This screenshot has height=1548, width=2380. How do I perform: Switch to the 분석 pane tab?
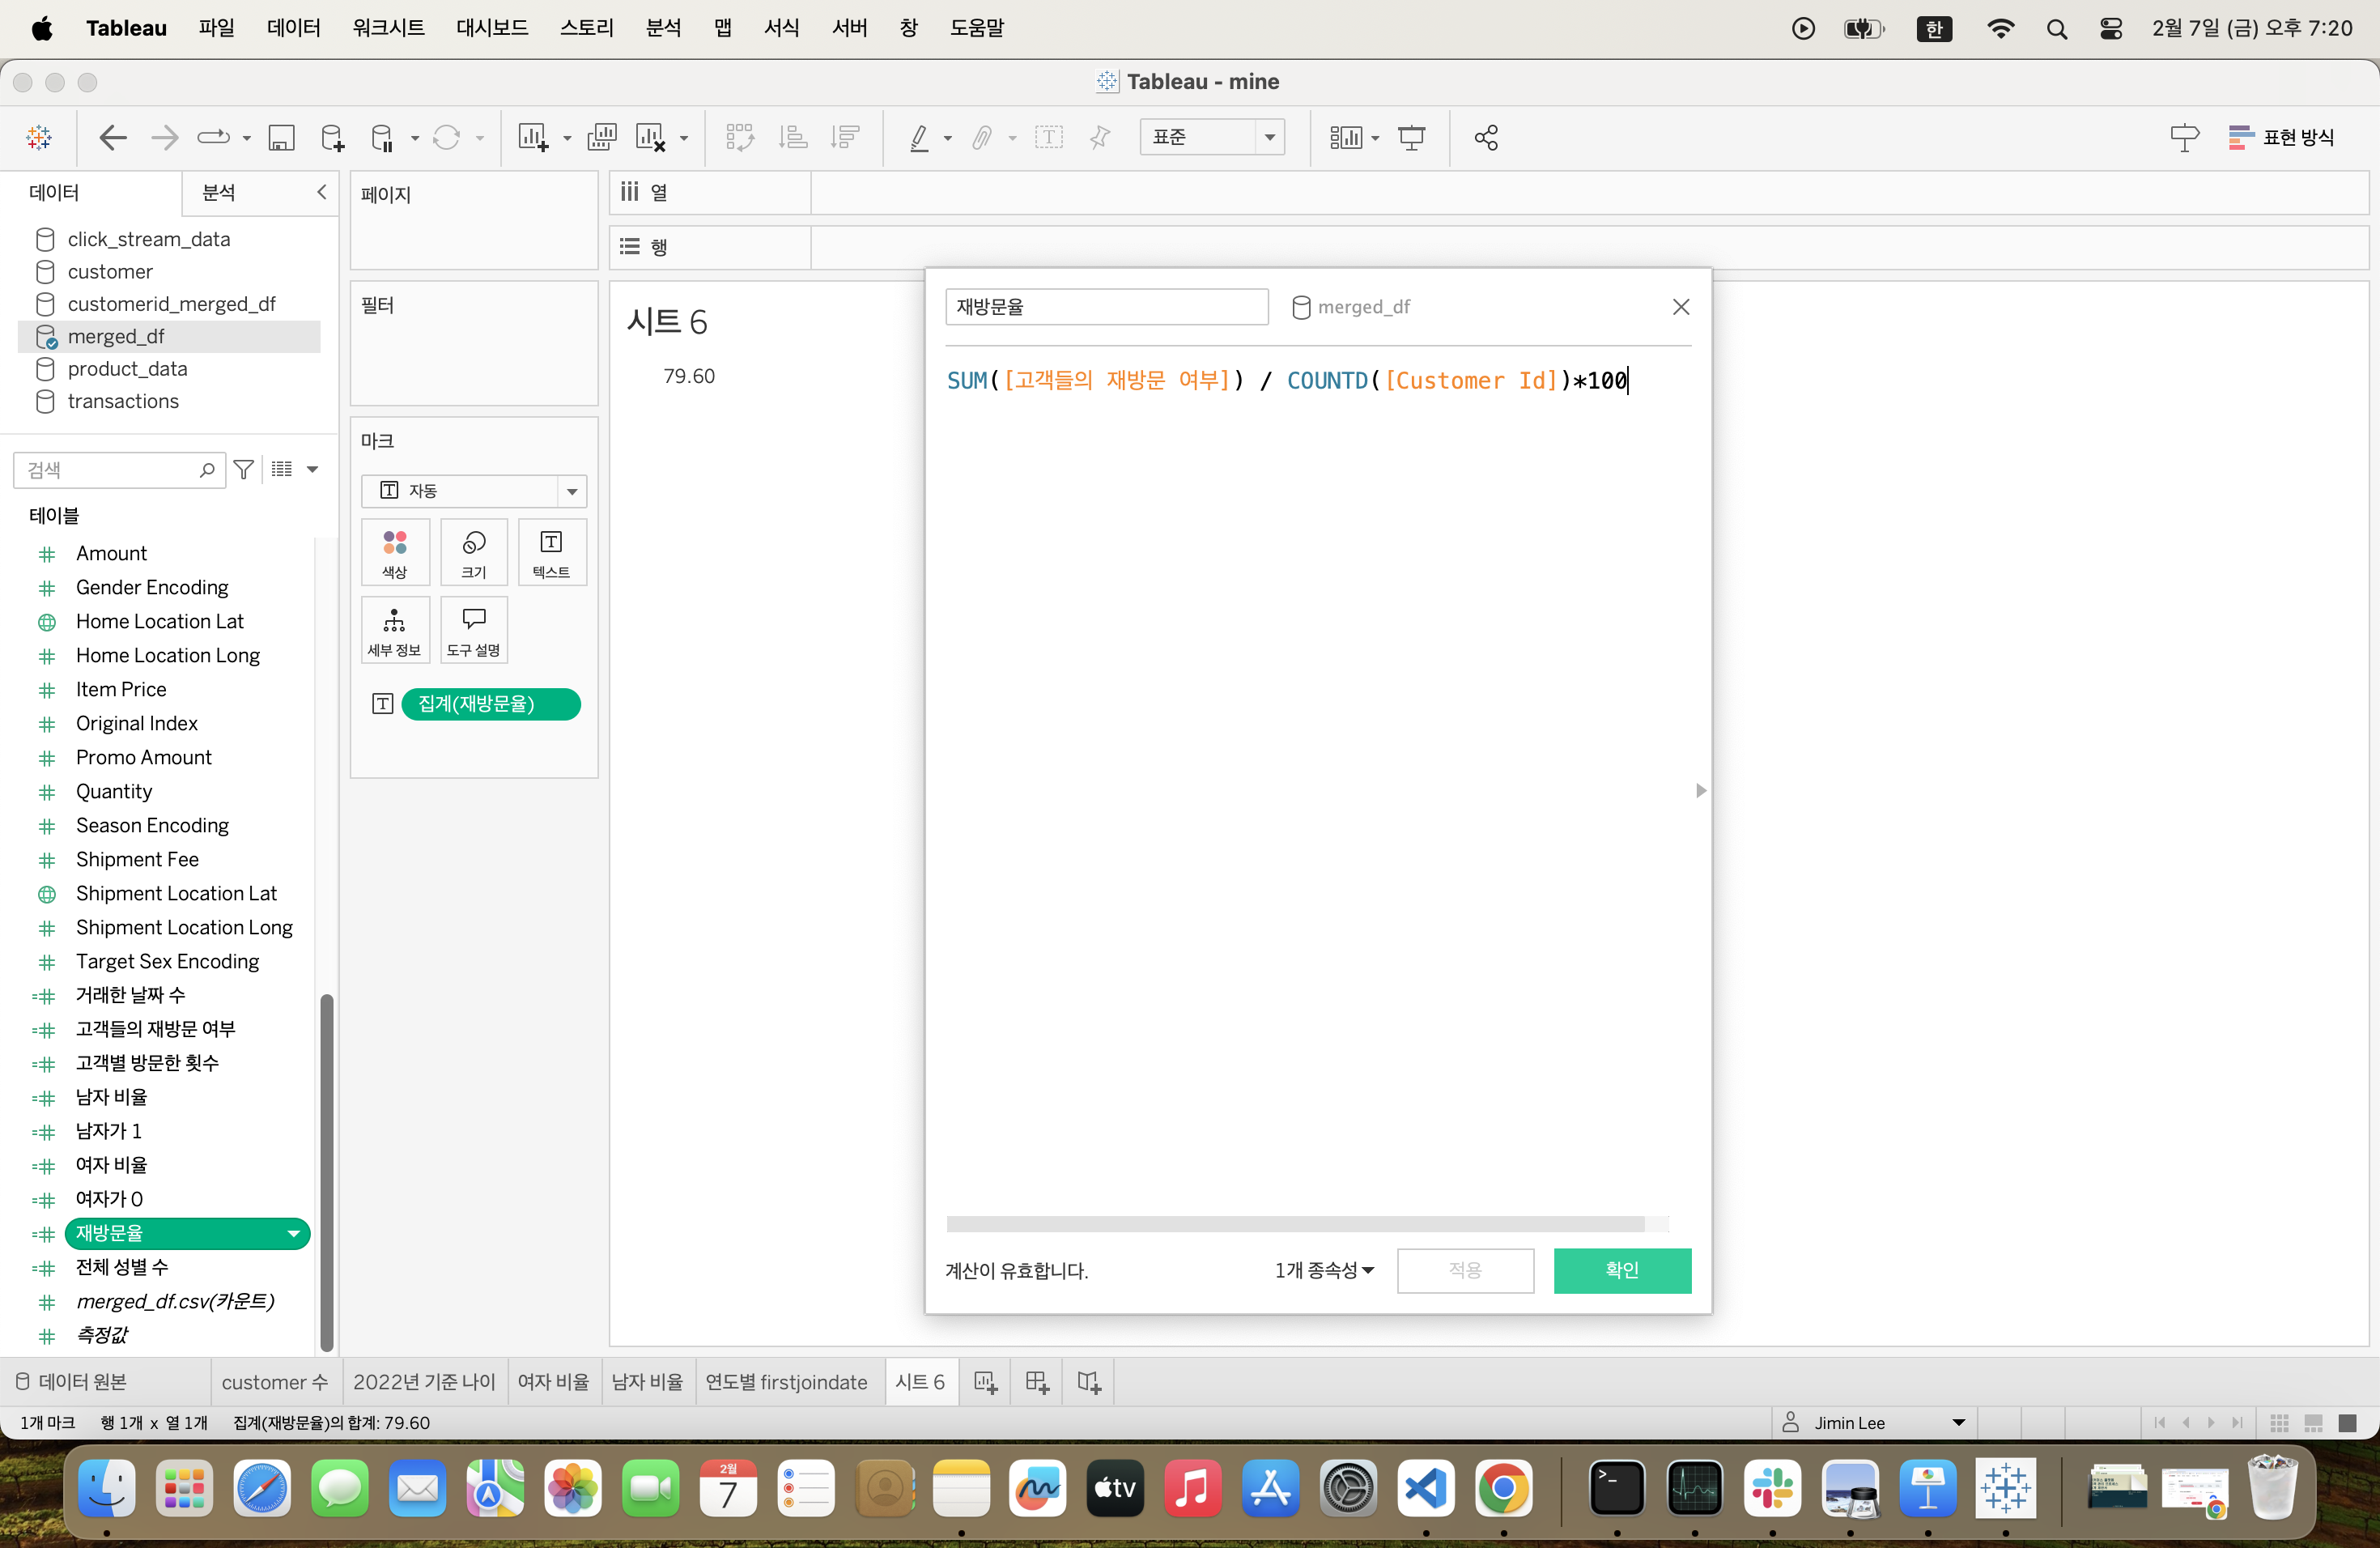(x=219, y=192)
